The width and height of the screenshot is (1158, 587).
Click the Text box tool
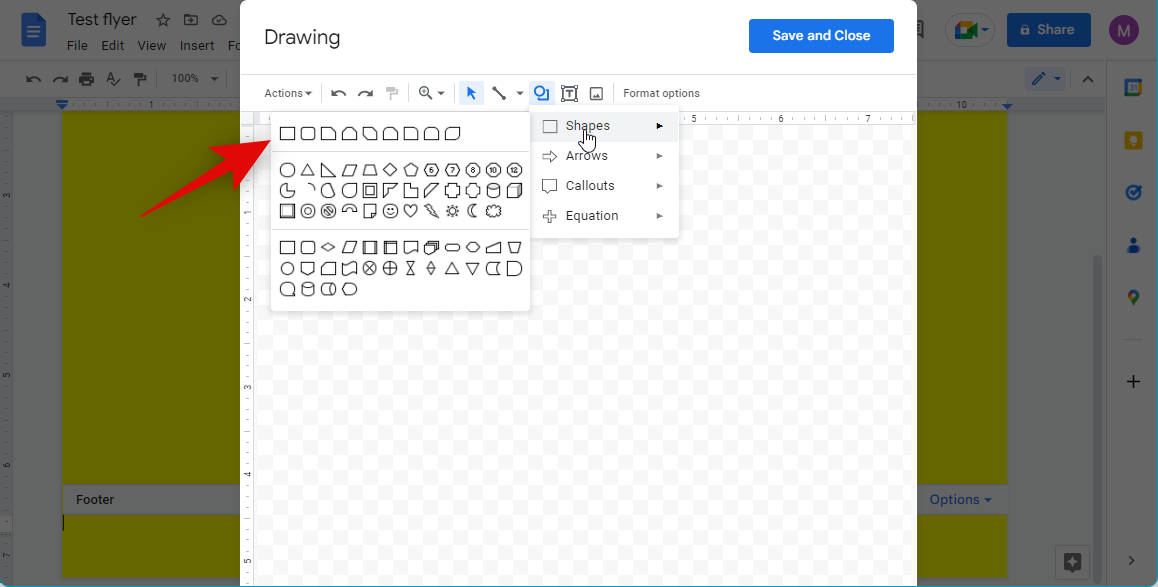[569, 93]
